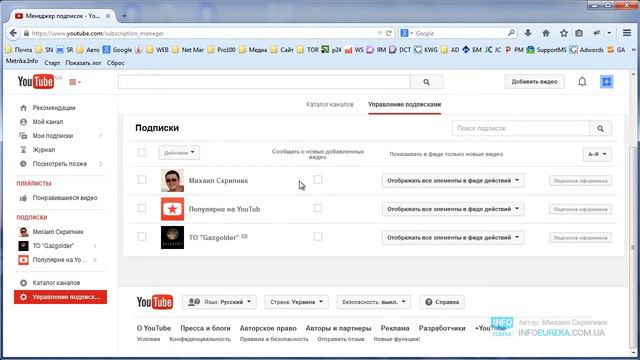Open the Авторское право footer link

(x=268, y=328)
